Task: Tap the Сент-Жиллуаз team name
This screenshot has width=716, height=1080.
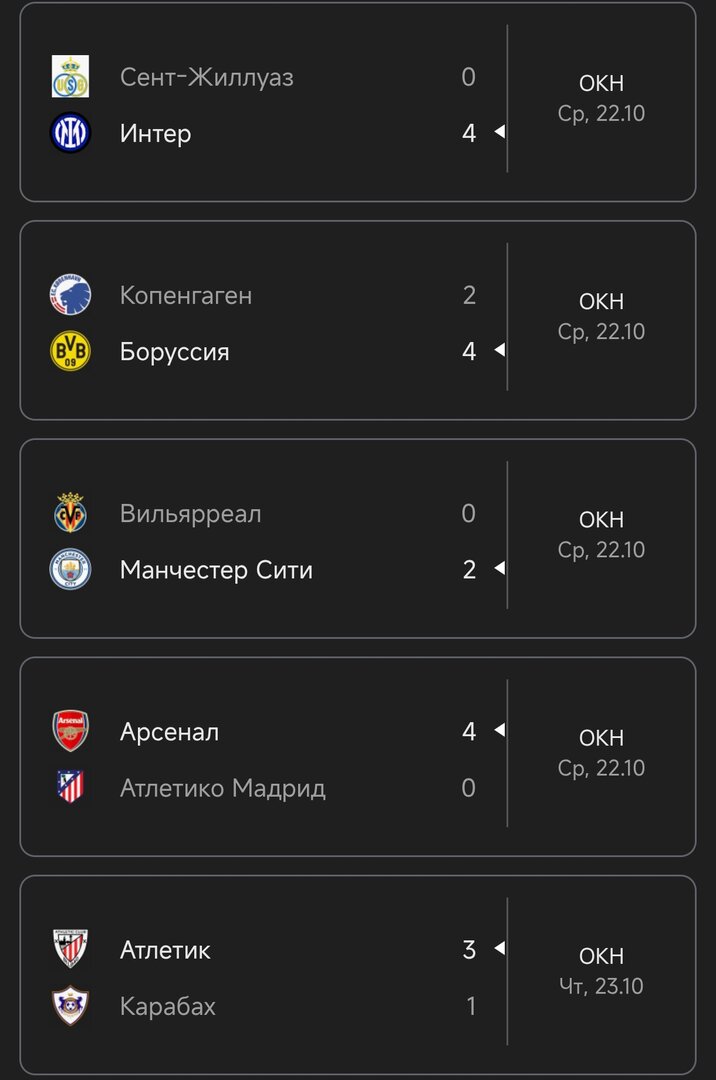Action: 207,77
